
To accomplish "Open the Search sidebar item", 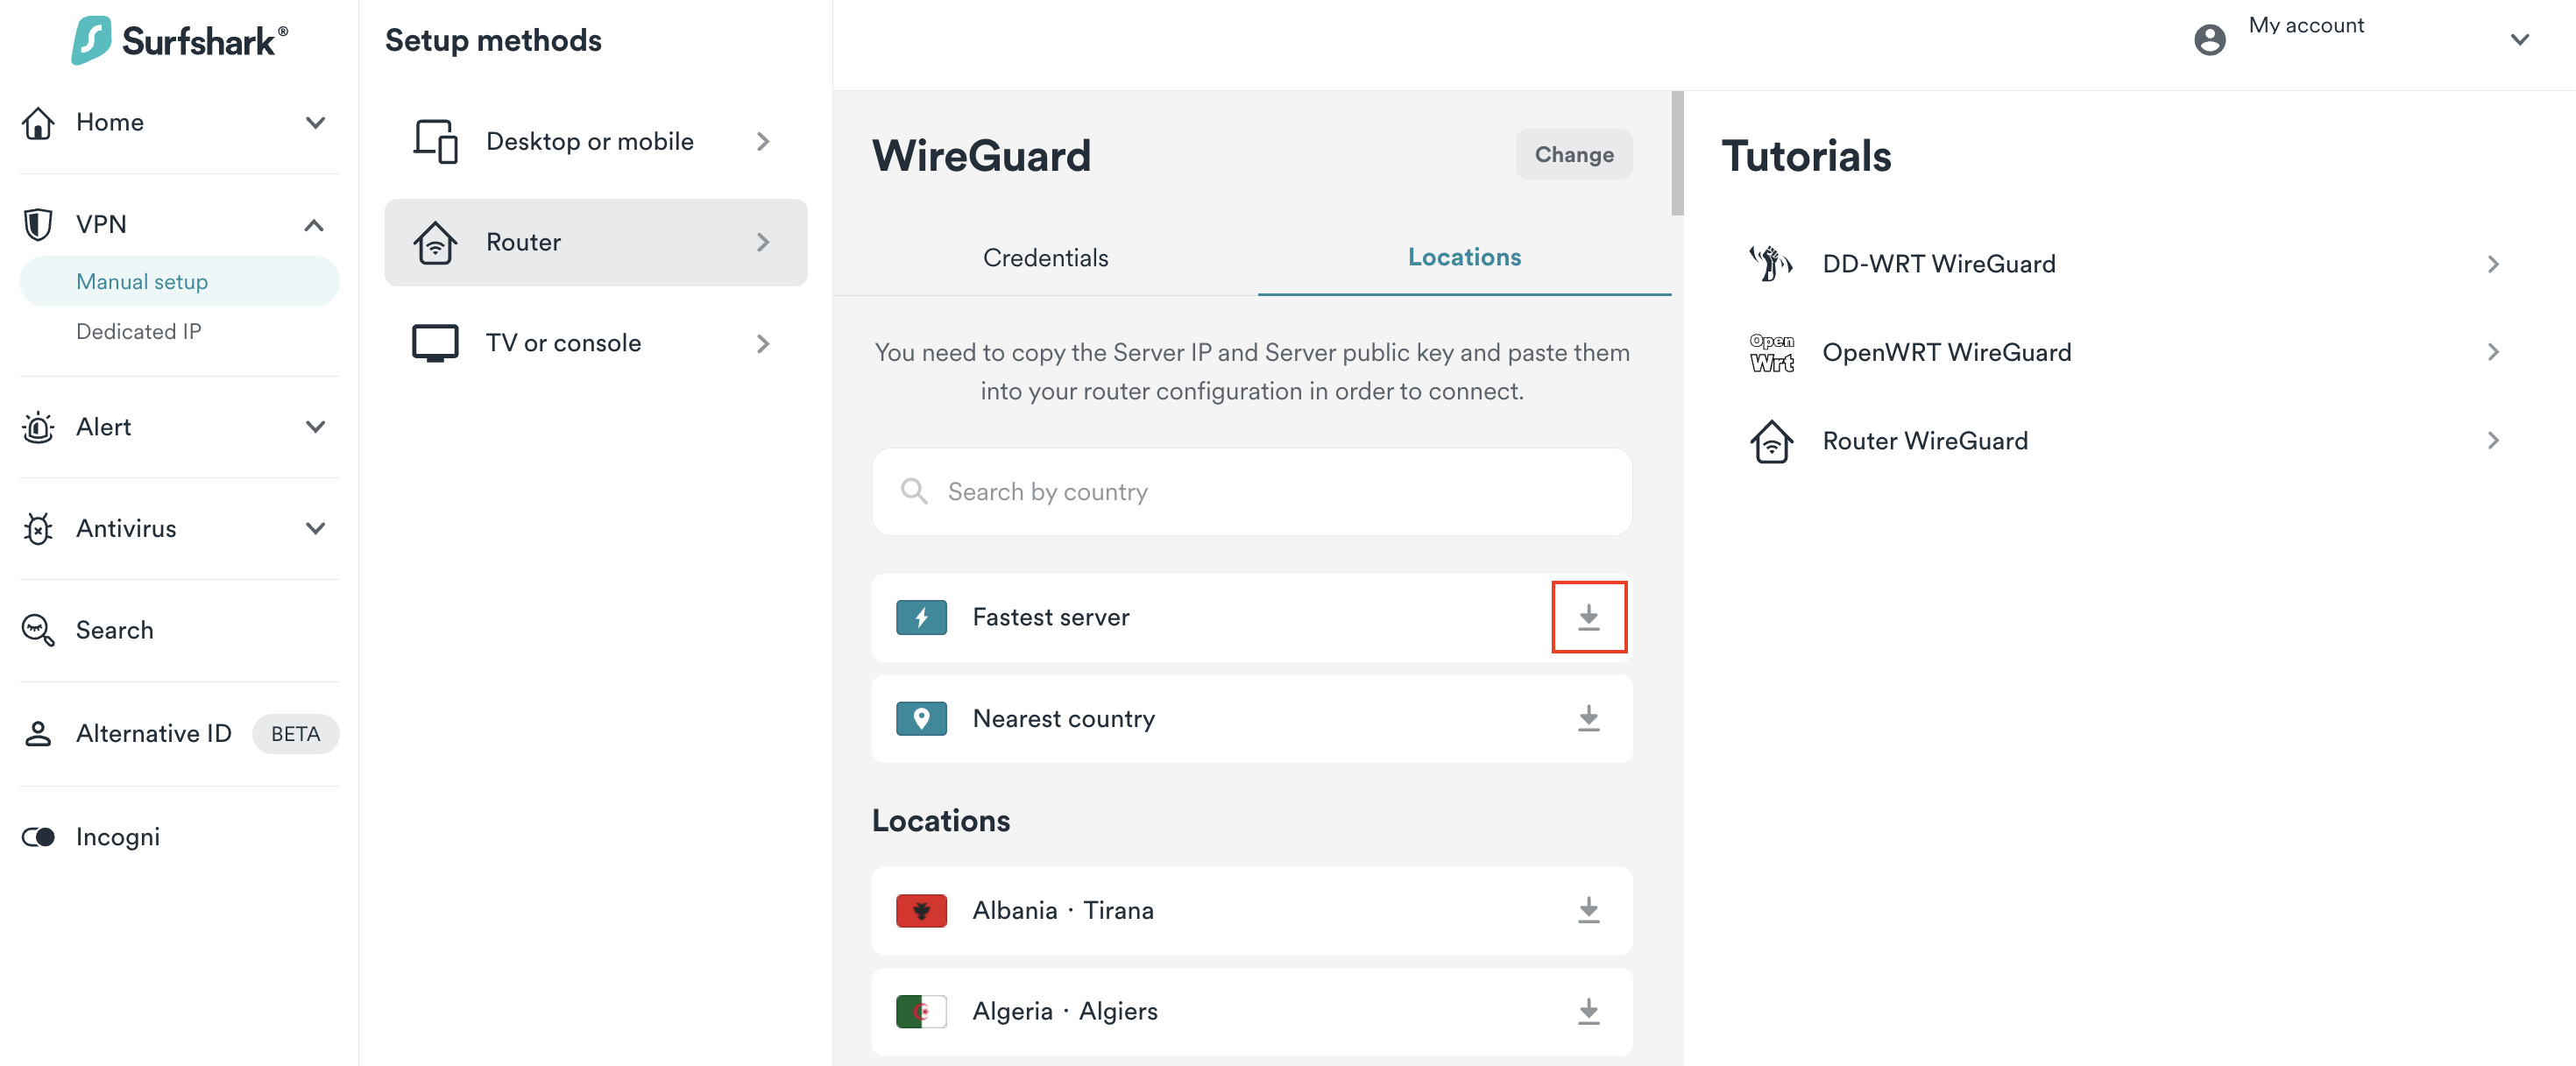I will (114, 630).
